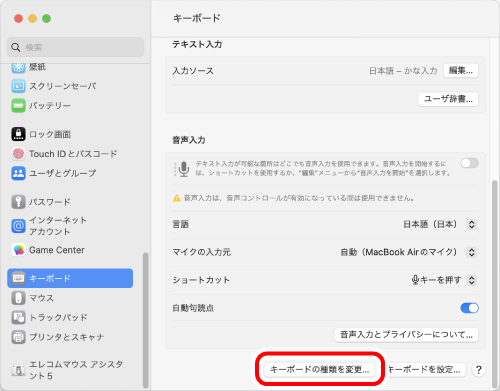Open Game Center icon in sidebar
The height and width of the screenshot is (391, 500).
[x=18, y=250]
